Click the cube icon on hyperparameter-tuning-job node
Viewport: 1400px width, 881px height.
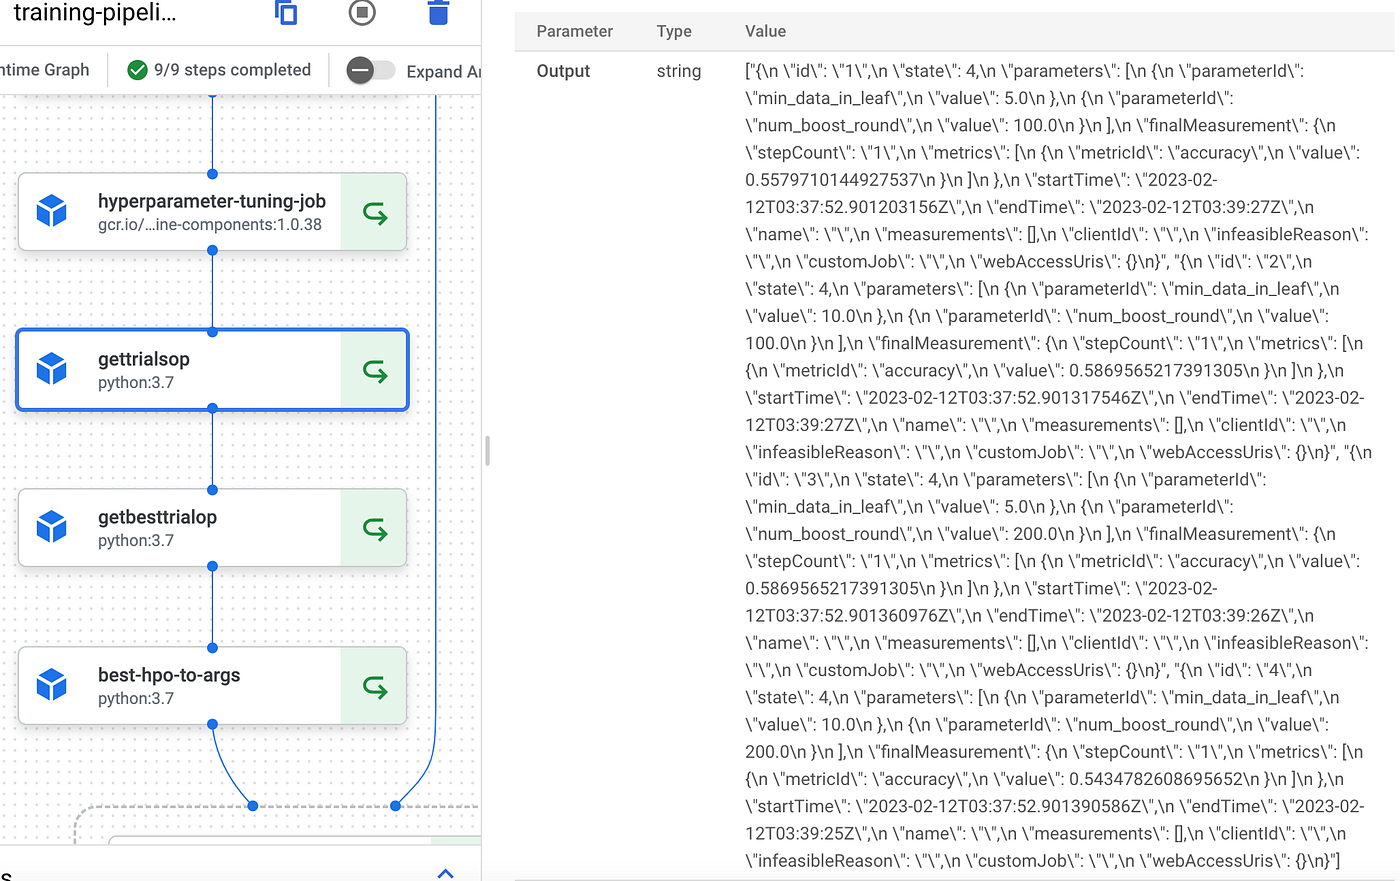51,211
